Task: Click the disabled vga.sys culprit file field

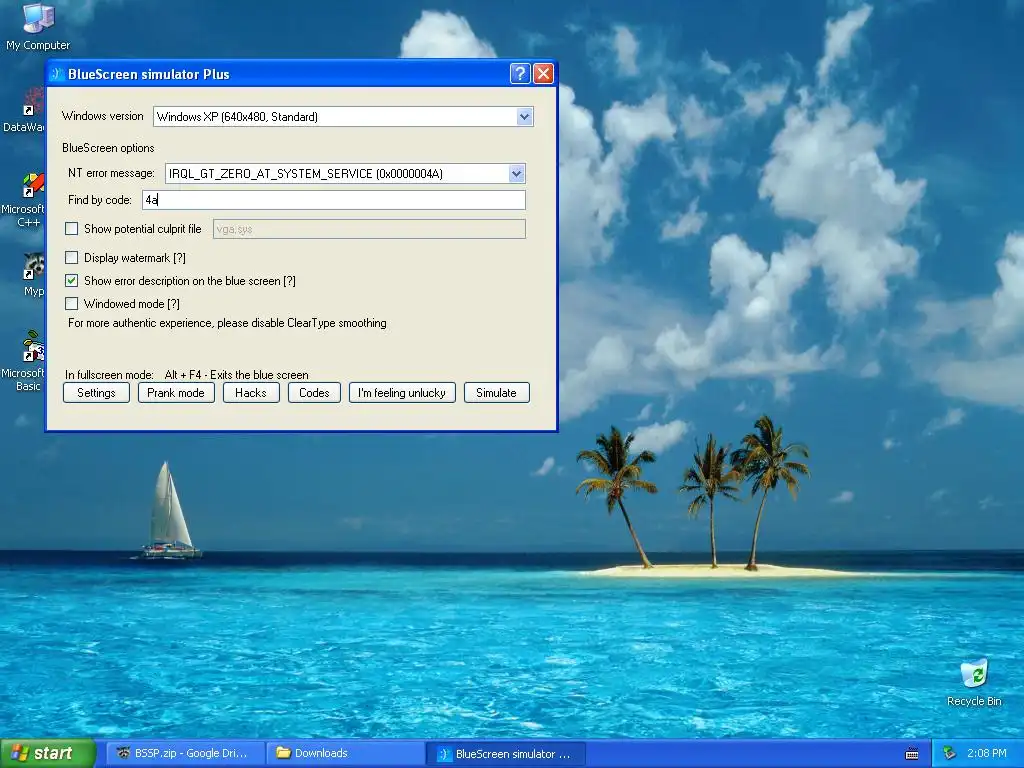Action: [369, 229]
